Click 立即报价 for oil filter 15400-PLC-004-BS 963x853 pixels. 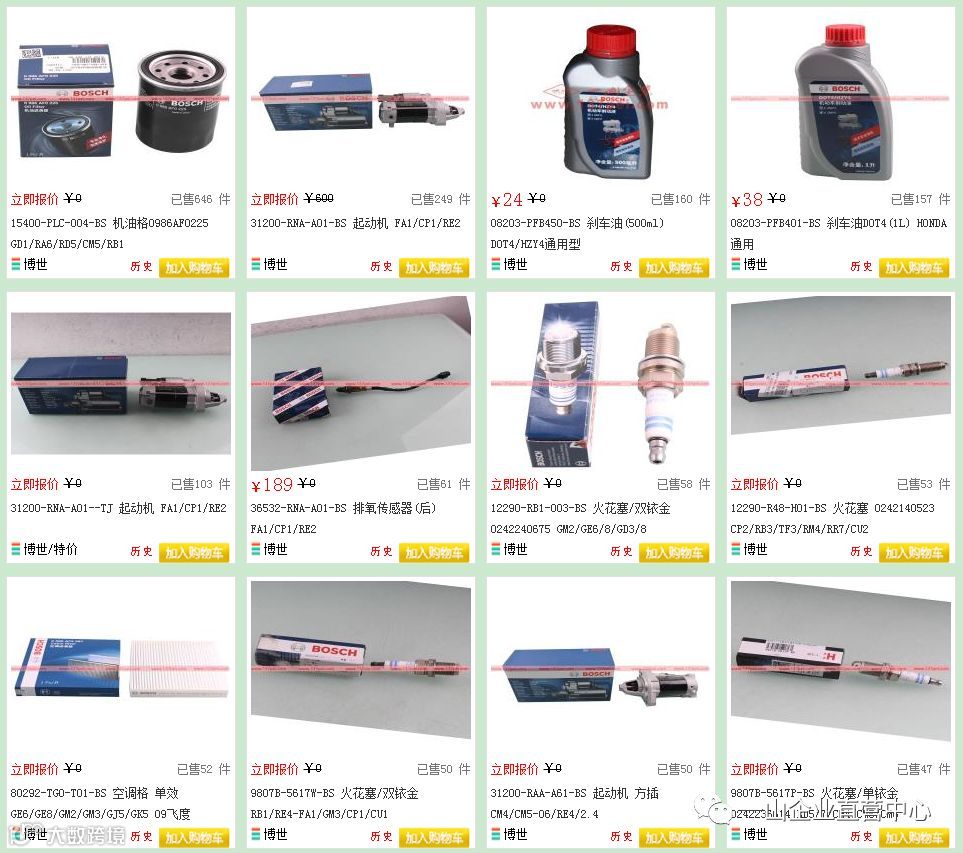click(x=34, y=200)
